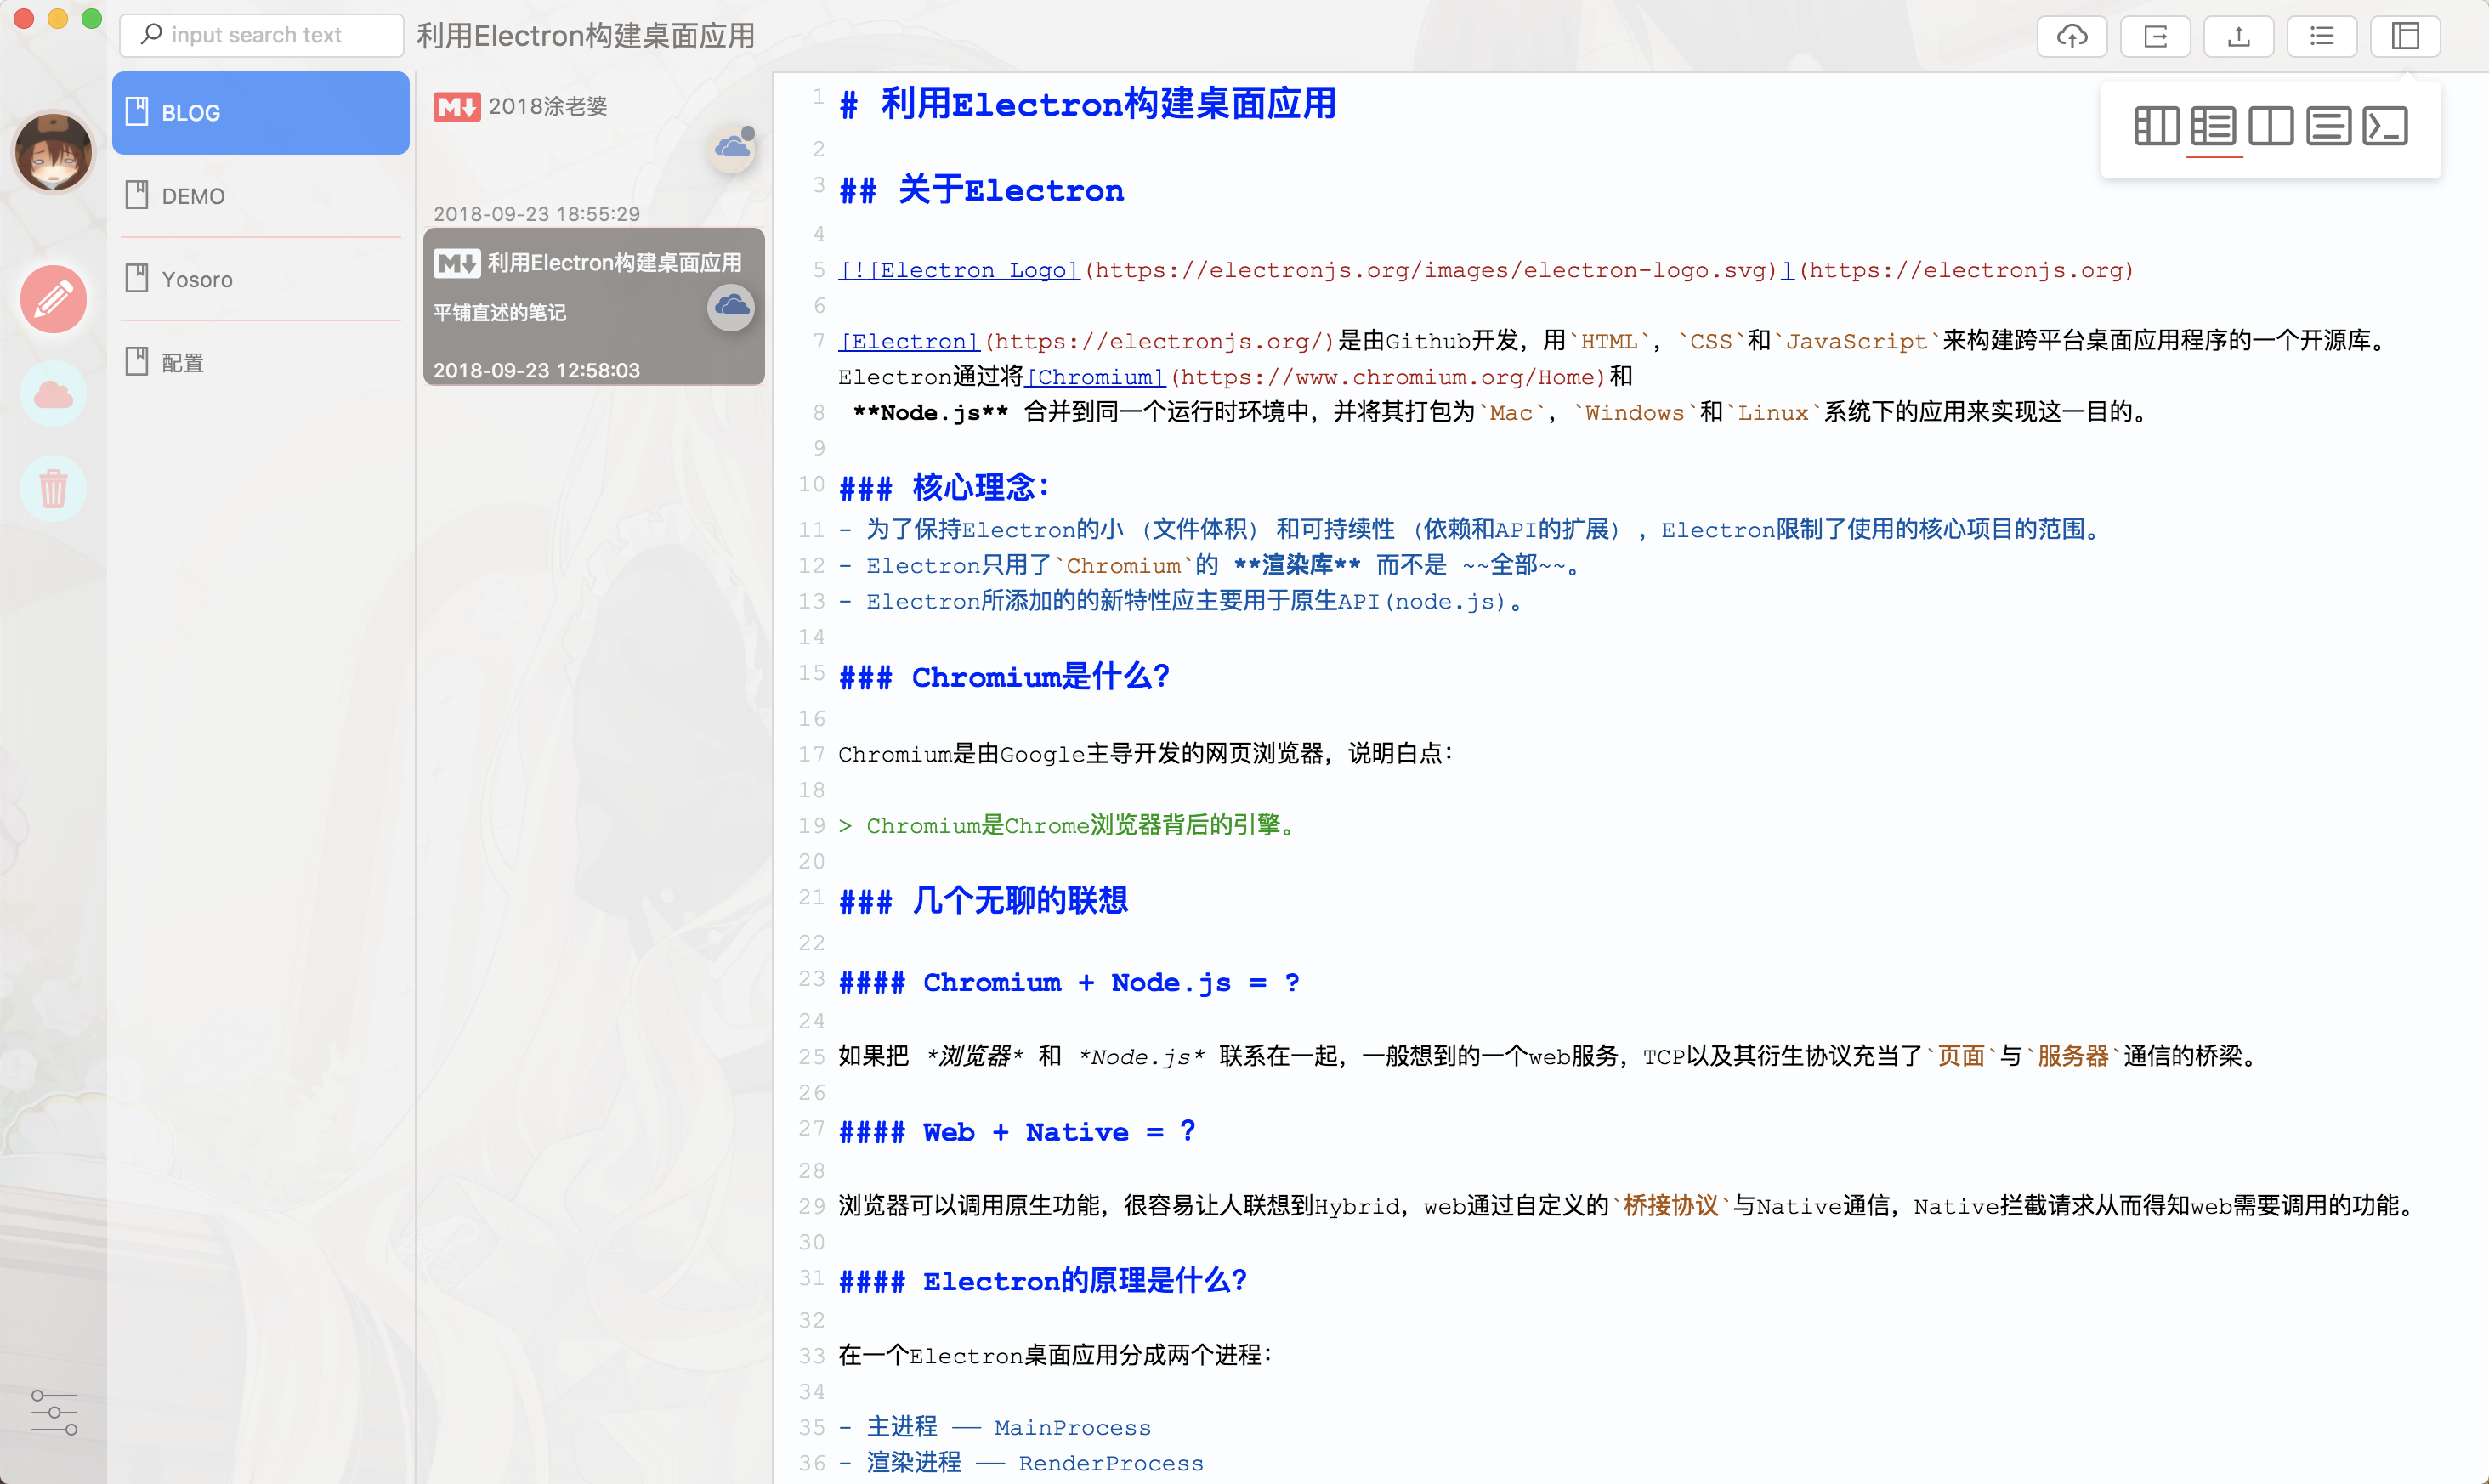Open the trash bin in sidebar

coord(53,488)
